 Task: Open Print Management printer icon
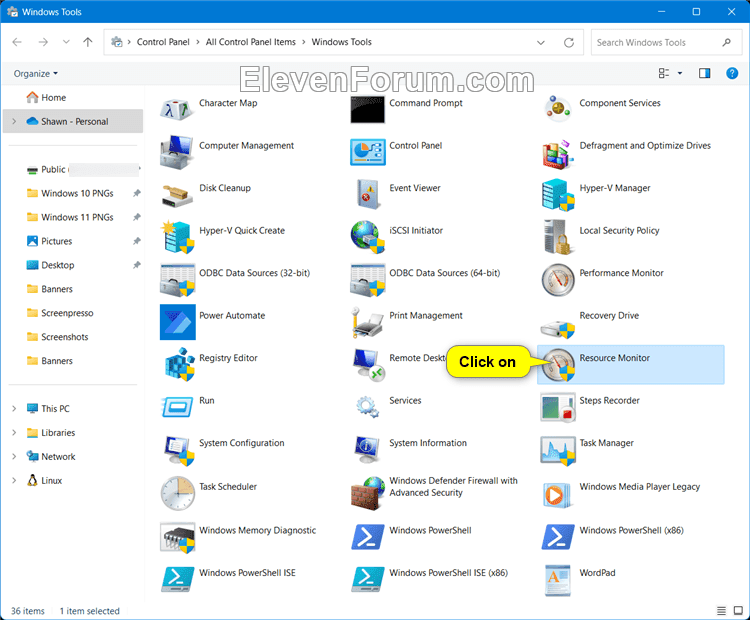(x=367, y=322)
